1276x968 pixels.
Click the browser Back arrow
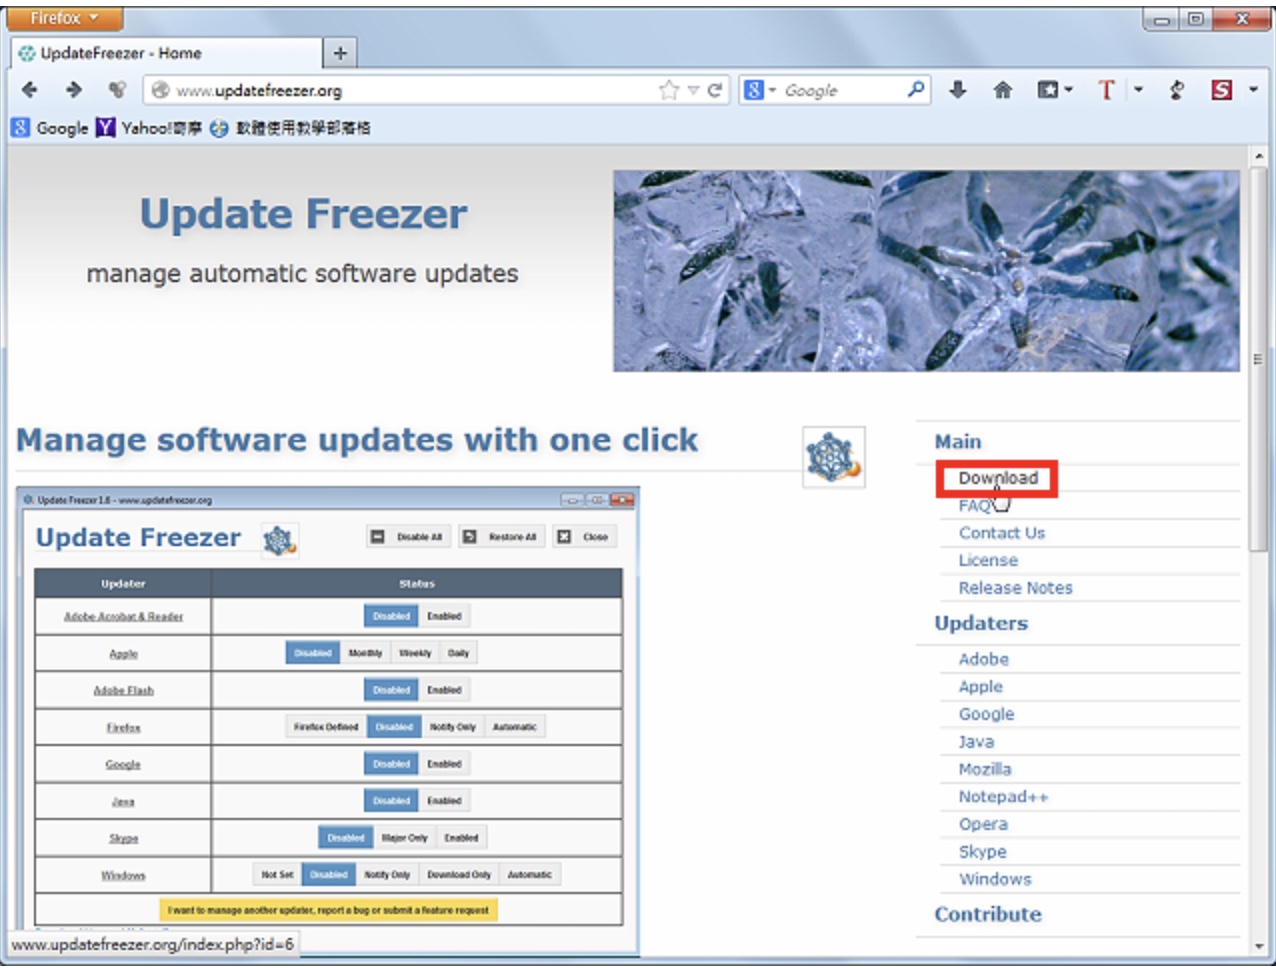tap(30, 90)
